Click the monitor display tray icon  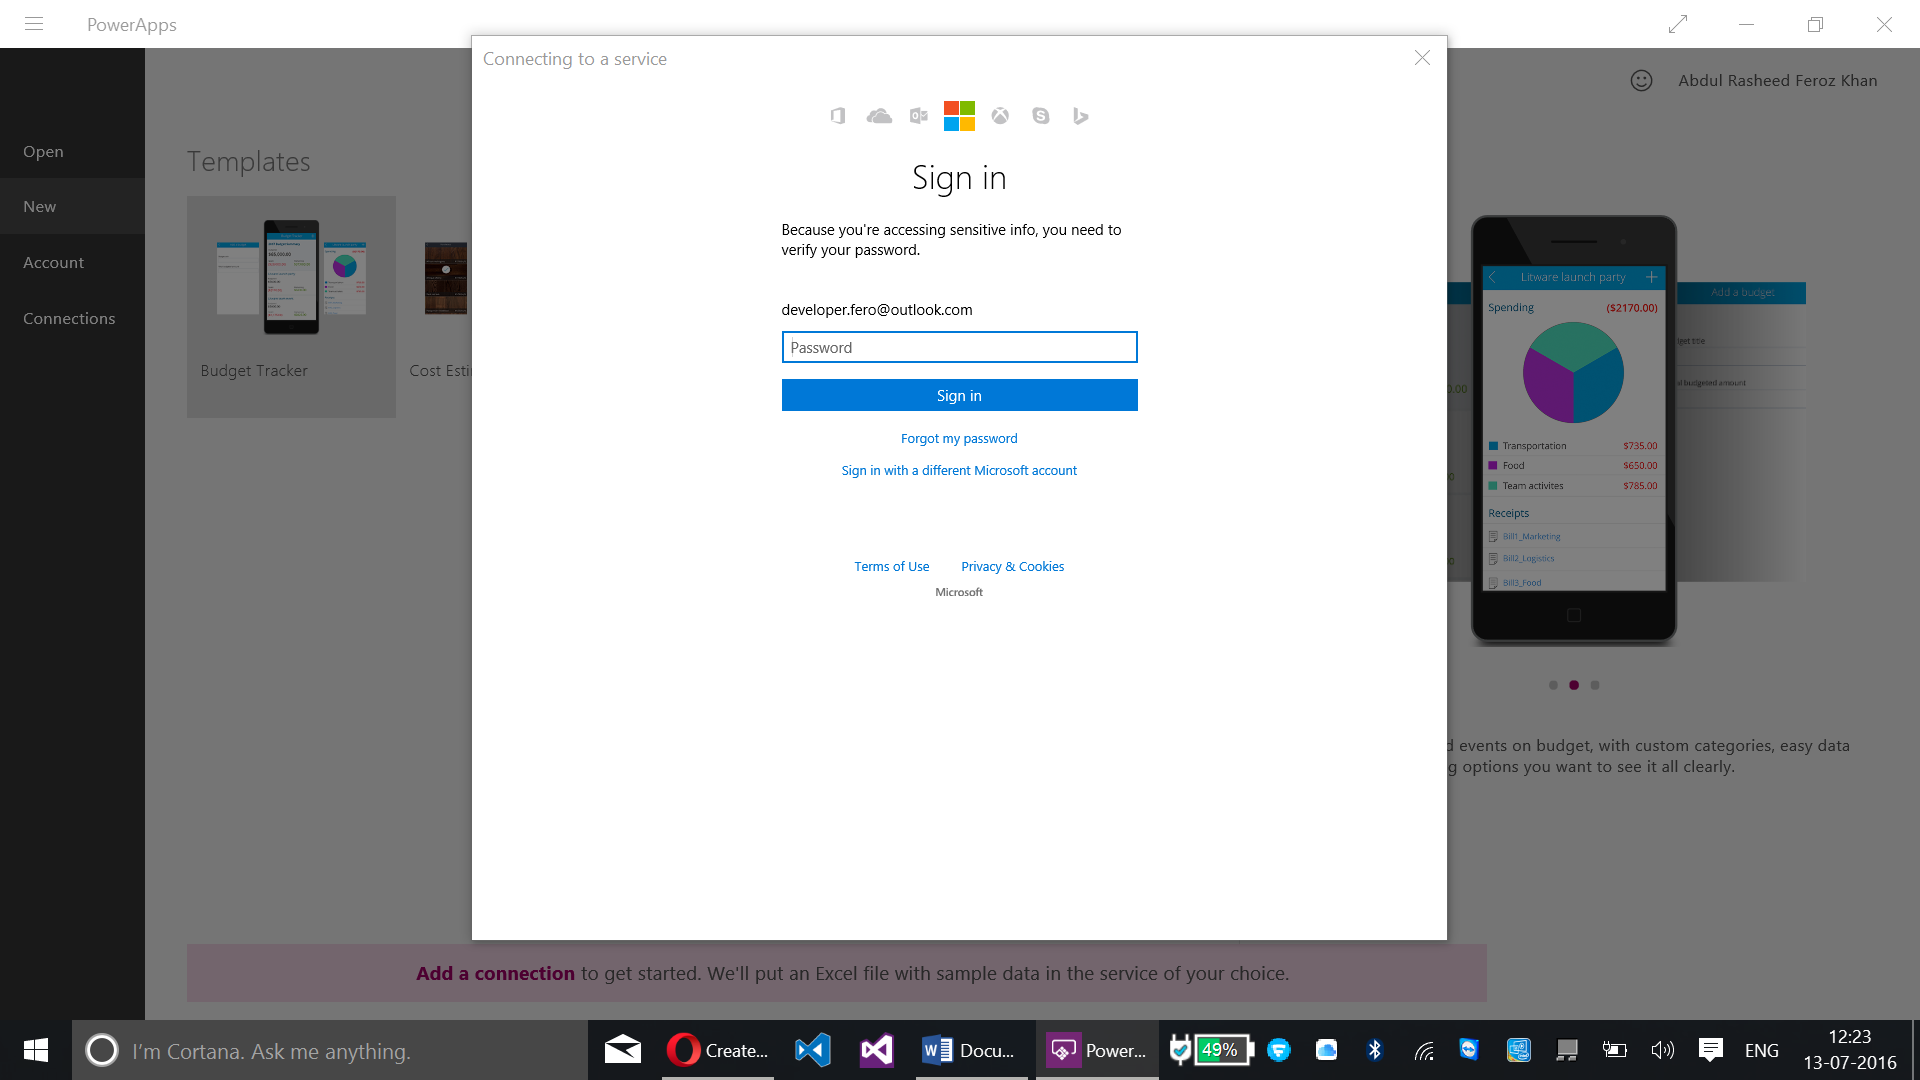point(1567,1050)
